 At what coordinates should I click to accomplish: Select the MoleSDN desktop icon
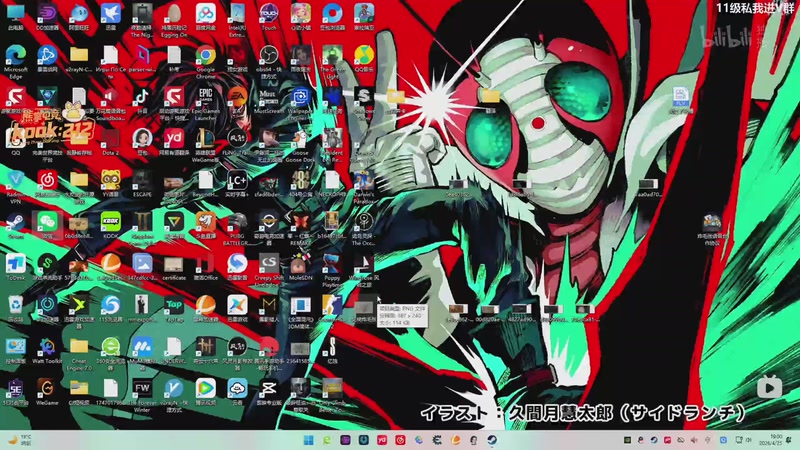coord(301,264)
